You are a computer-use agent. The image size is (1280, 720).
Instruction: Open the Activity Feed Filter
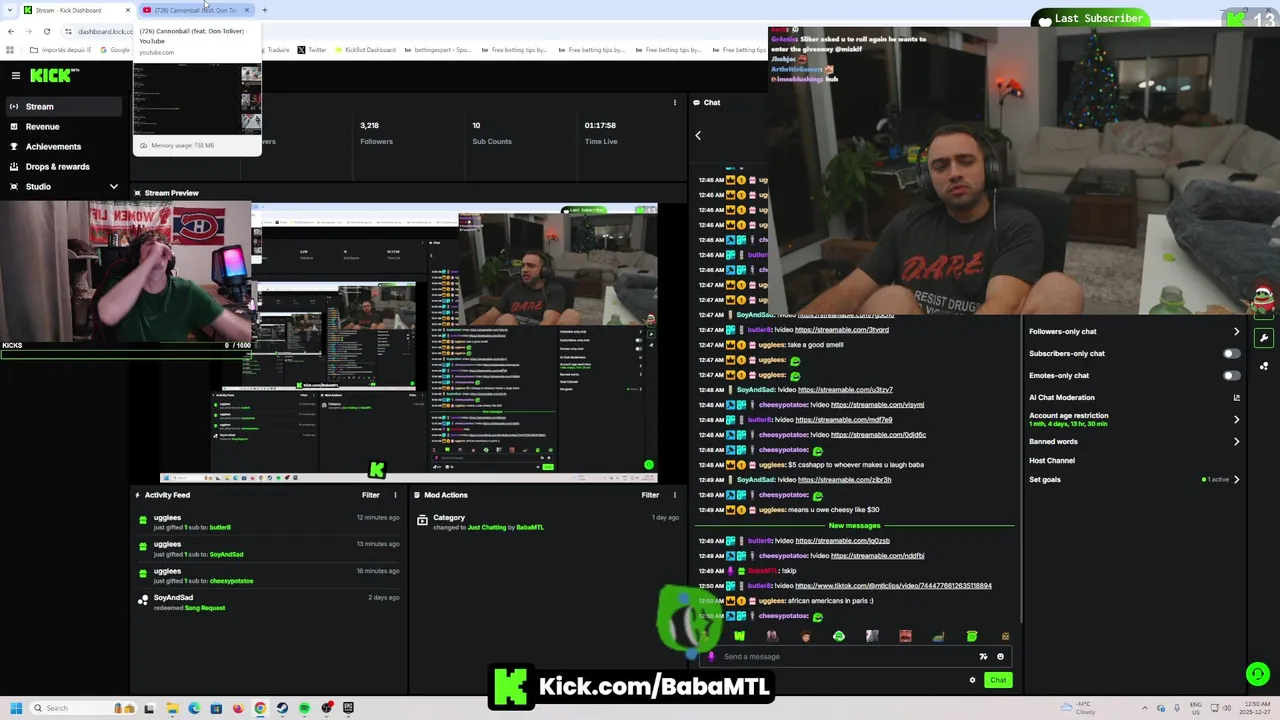click(x=370, y=495)
